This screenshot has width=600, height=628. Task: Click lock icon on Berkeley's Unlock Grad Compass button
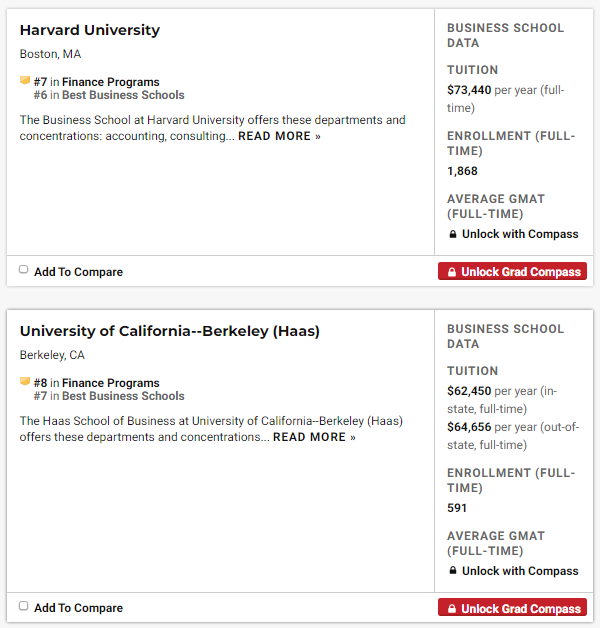(x=452, y=609)
